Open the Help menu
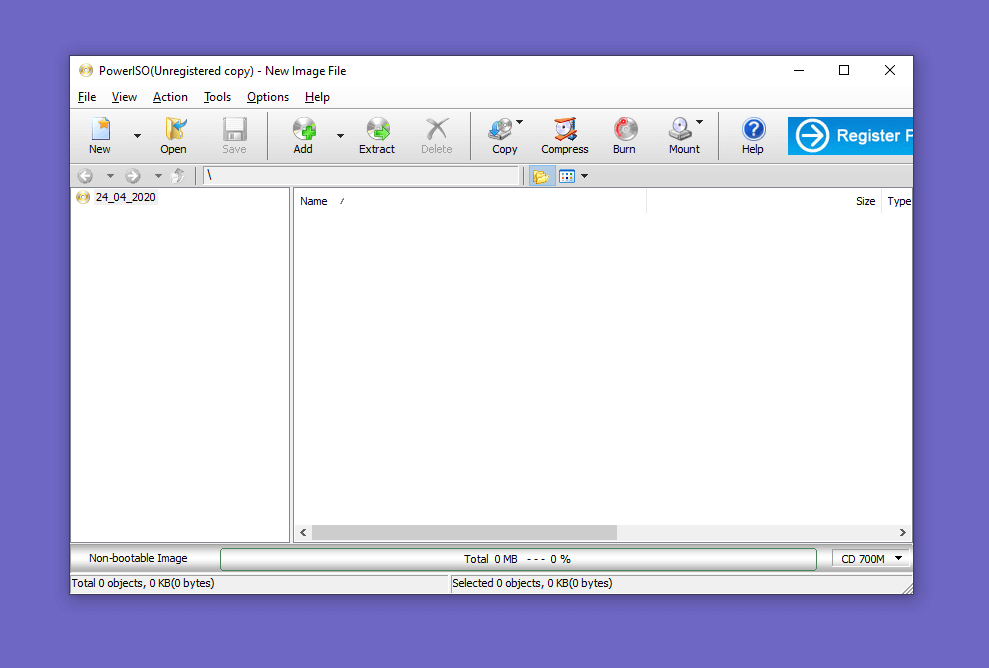Screen dimensions: 989x668 coord(317,97)
